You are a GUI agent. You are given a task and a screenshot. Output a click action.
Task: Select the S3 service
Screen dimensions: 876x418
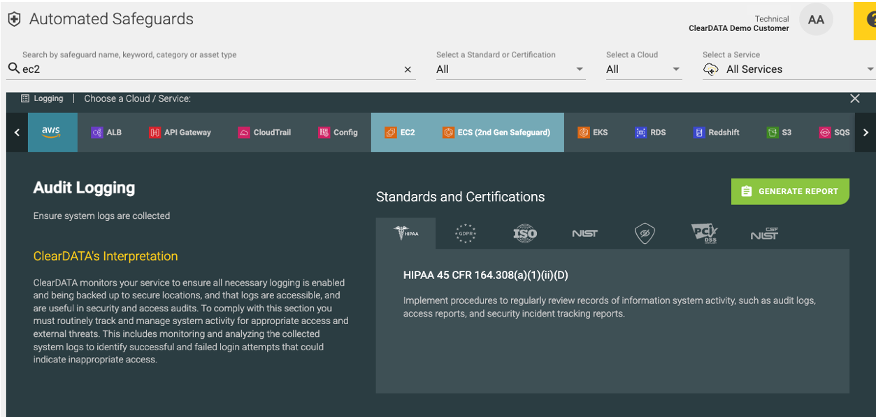pos(779,132)
